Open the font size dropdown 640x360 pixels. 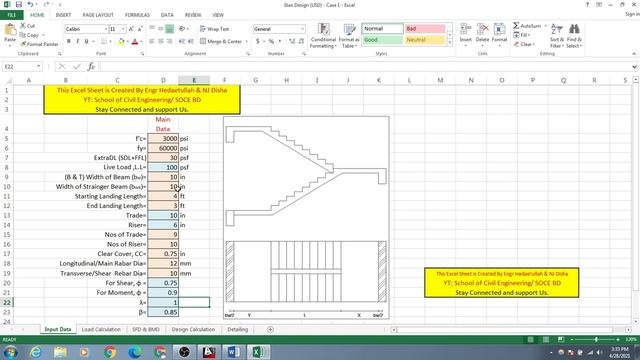tap(123, 29)
